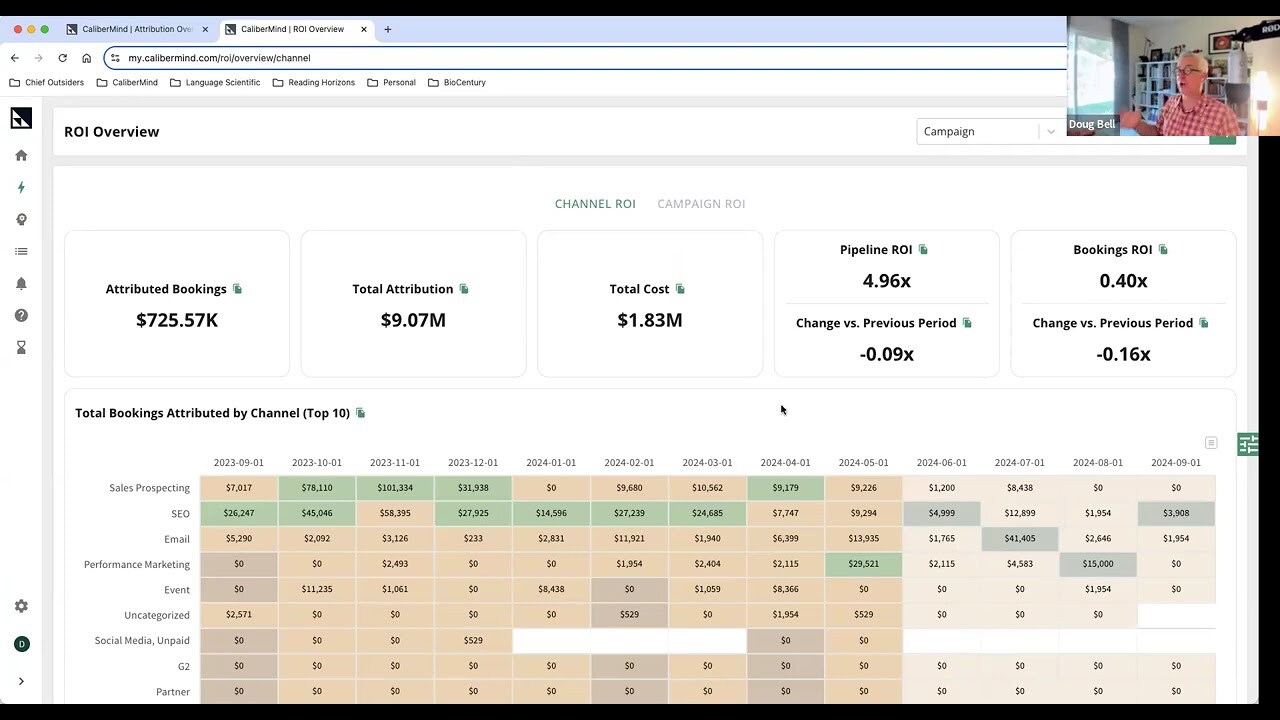The height and width of the screenshot is (720, 1280).
Task: Open the green filter sliders panel icon
Action: point(1247,444)
